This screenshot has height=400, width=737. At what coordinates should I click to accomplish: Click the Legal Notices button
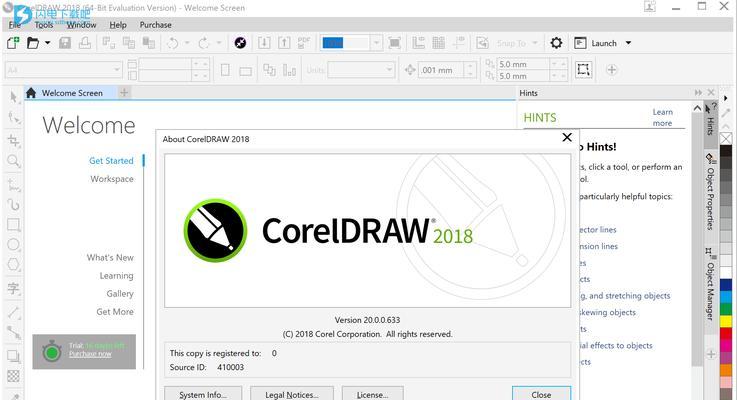tap(291, 394)
